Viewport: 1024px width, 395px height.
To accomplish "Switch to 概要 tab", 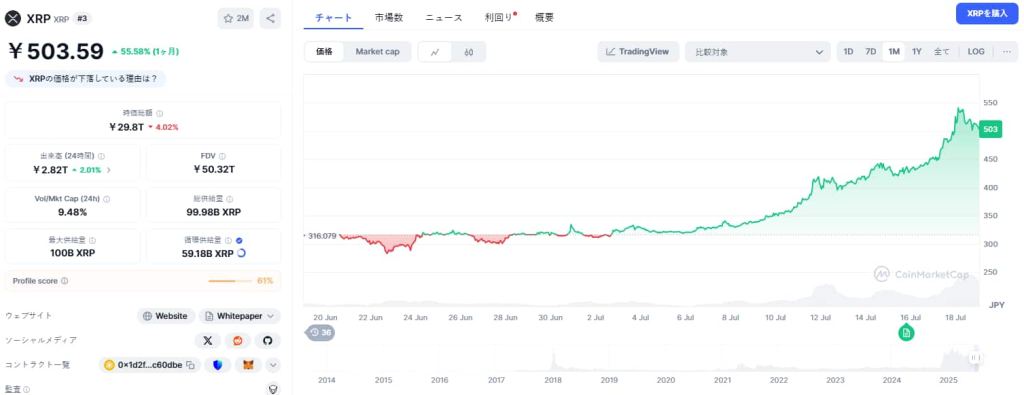I will [544, 18].
